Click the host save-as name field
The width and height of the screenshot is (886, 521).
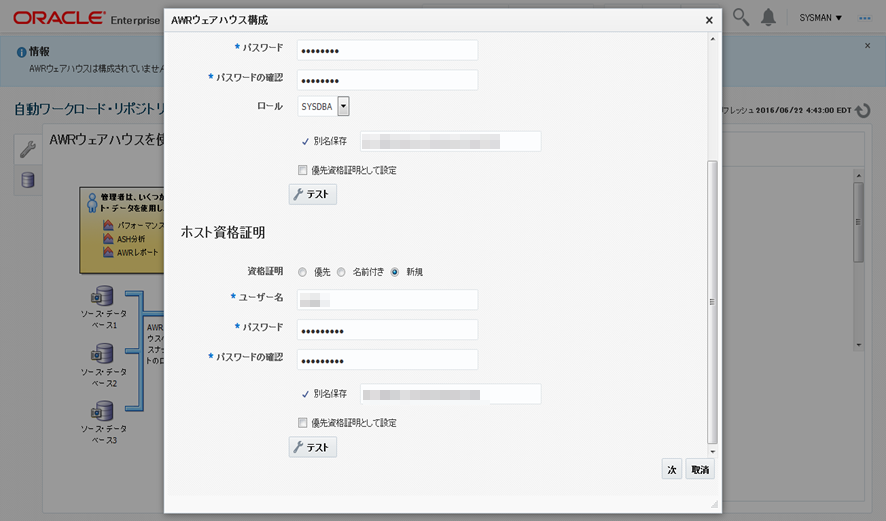tap(450, 394)
